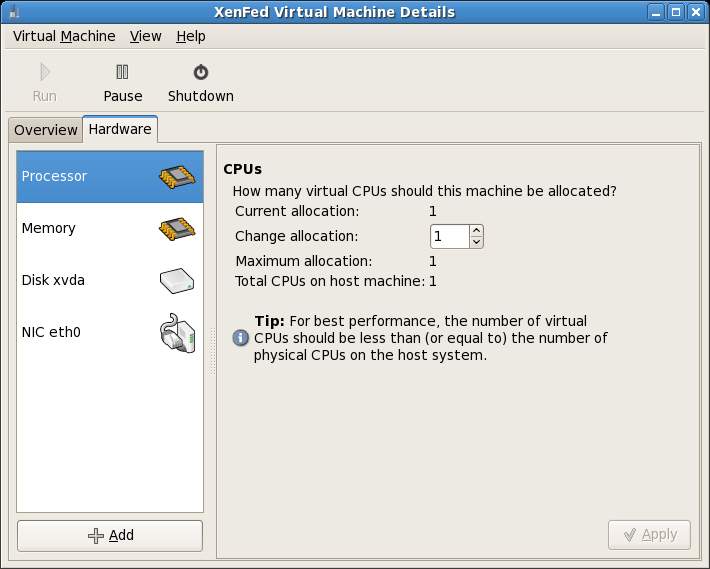Increase CPU allocation with up arrow
Image resolution: width=710 pixels, height=569 pixels.
(476, 230)
